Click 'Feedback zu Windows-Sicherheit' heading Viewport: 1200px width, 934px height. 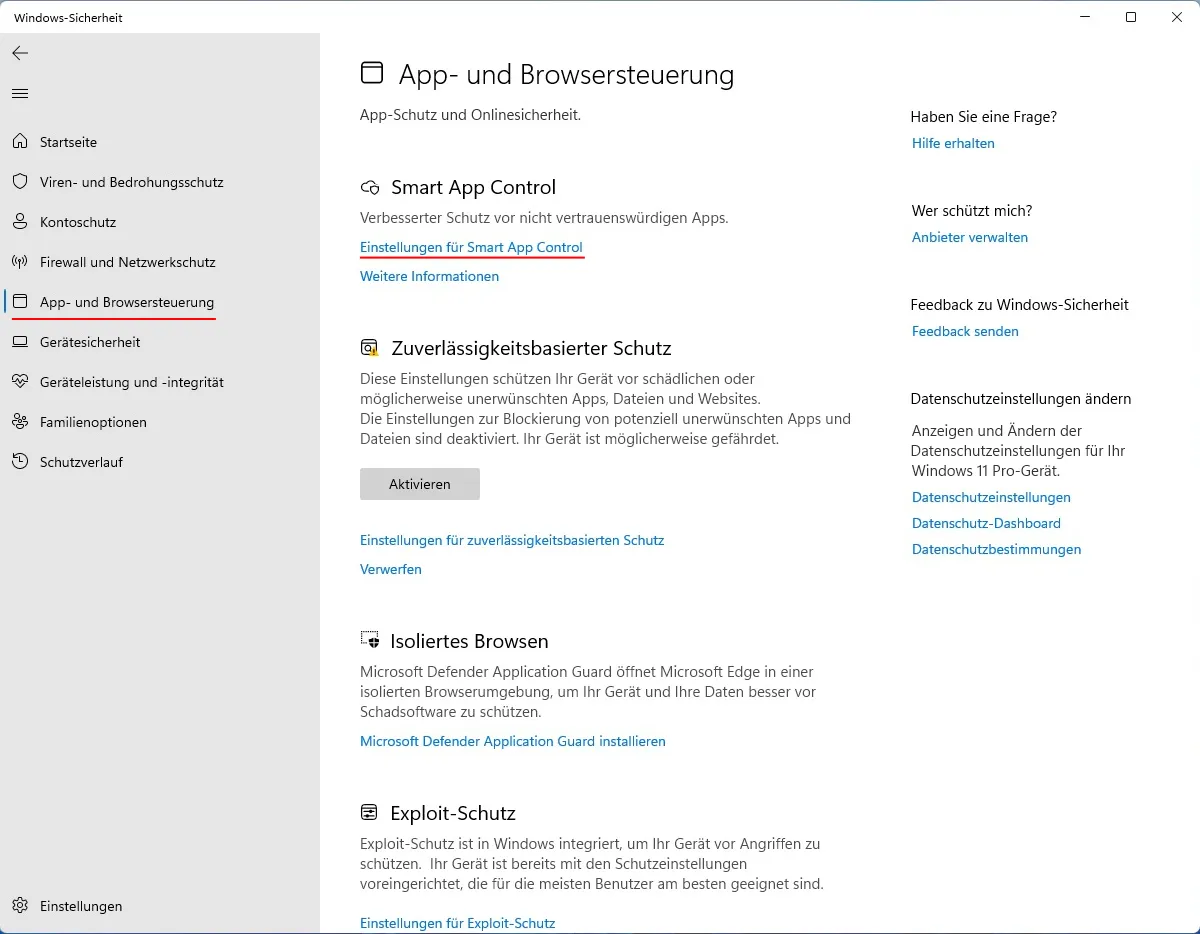[x=1020, y=305]
